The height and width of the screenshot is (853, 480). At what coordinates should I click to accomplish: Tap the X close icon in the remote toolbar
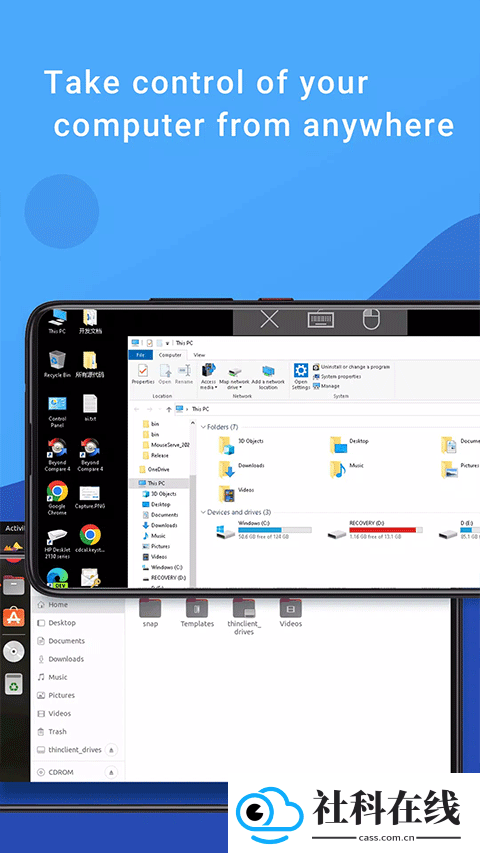pos(269,319)
